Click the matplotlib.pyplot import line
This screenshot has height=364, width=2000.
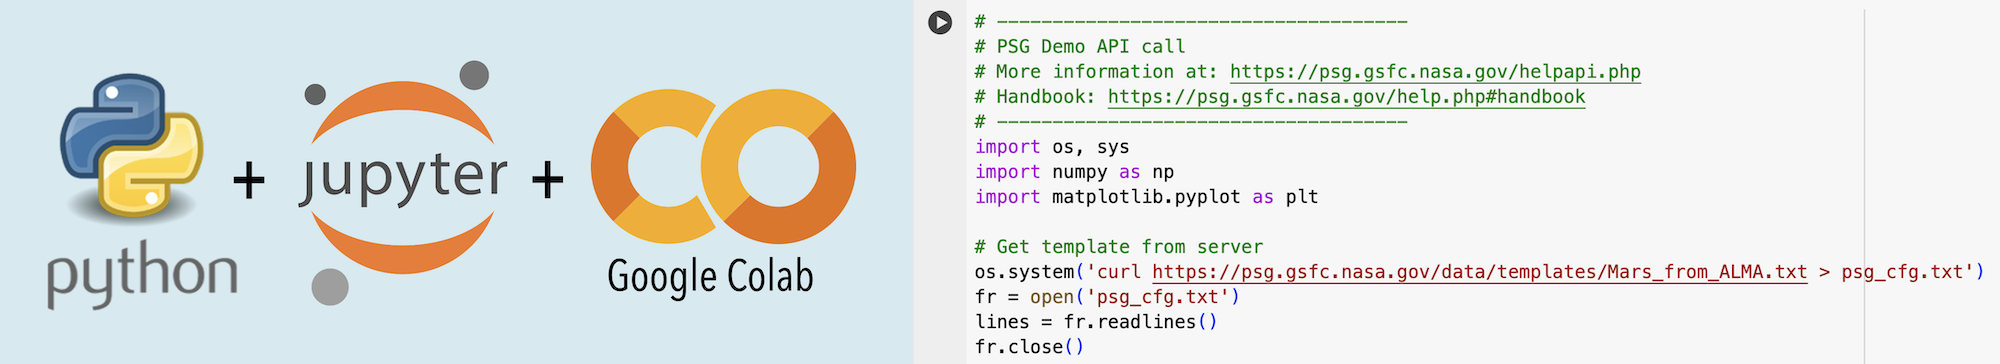click(x=1146, y=197)
